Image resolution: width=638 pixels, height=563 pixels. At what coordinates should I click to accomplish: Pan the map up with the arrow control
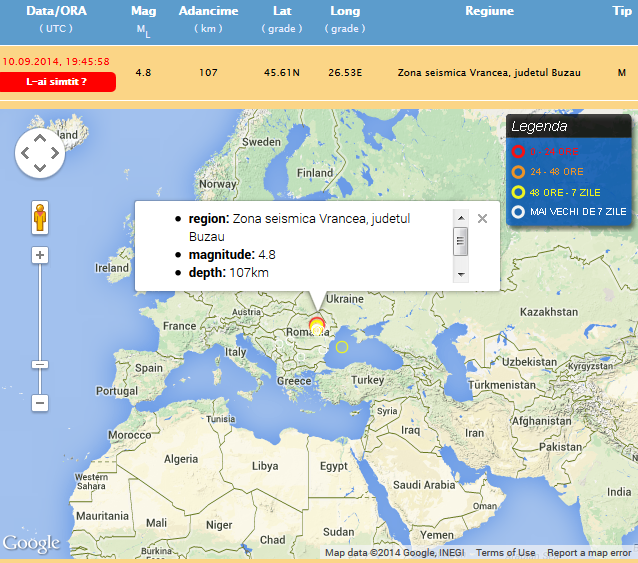pyautogui.click(x=40, y=139)
